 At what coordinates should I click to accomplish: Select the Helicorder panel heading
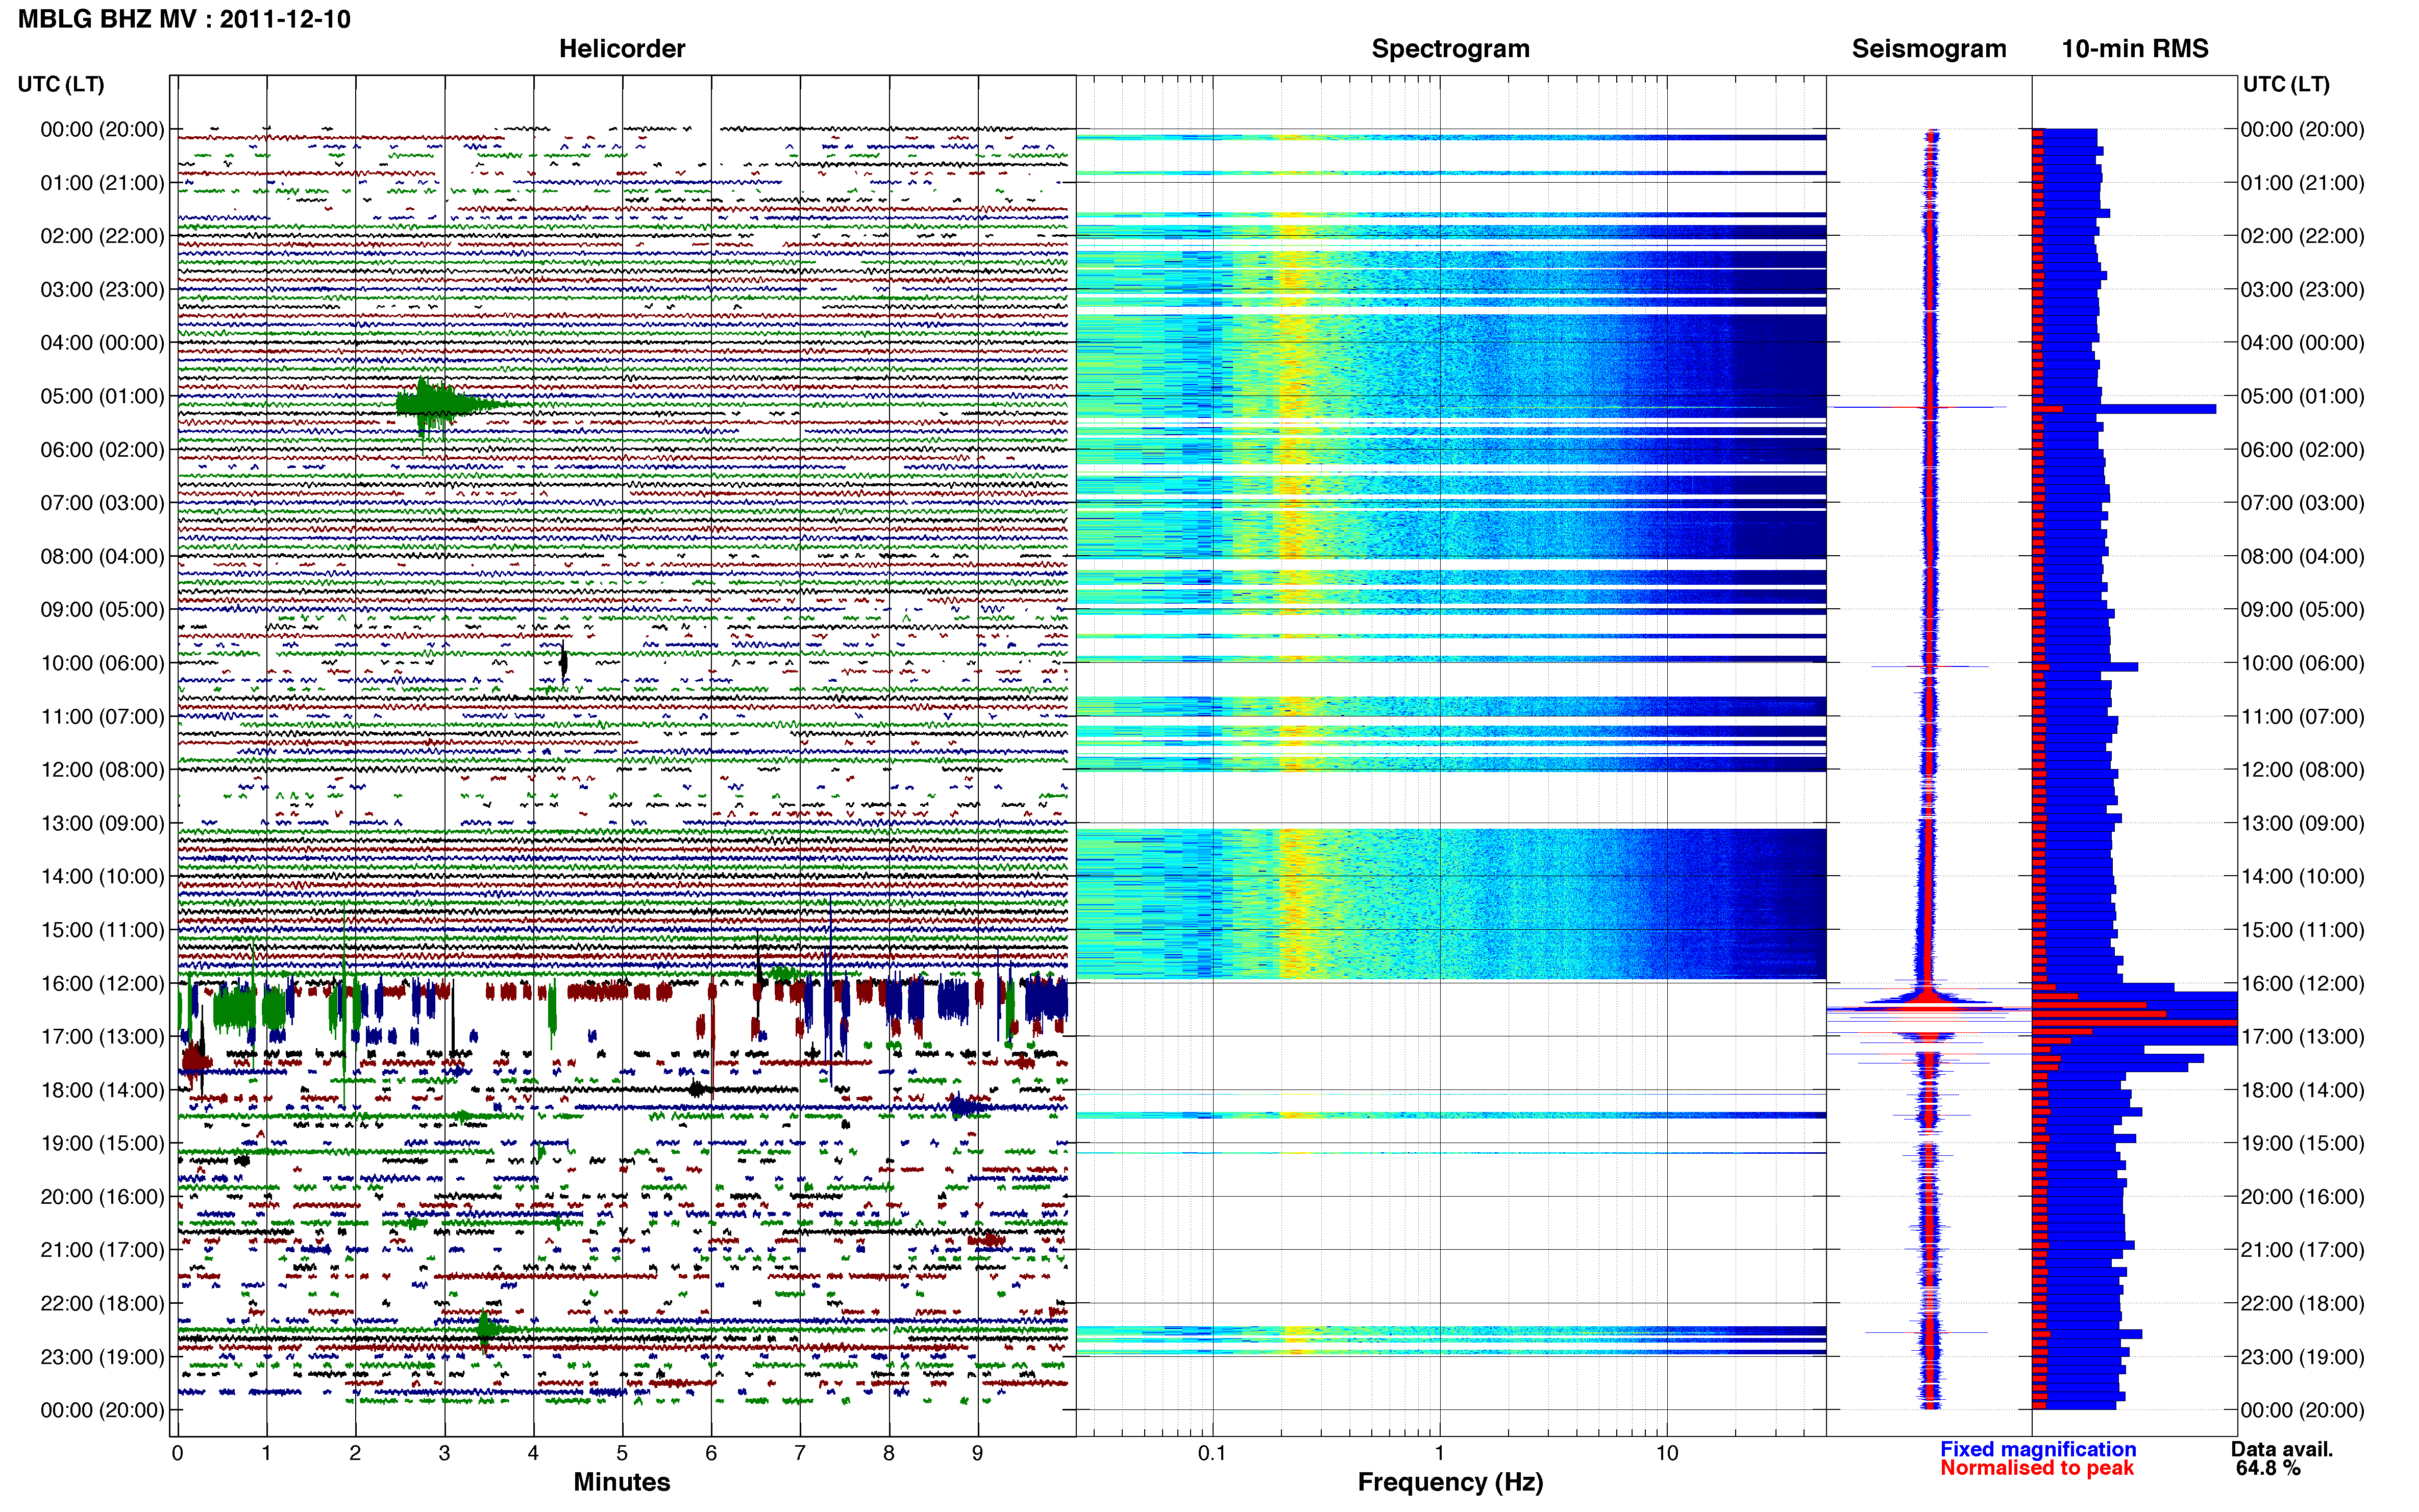click(622, 49)
